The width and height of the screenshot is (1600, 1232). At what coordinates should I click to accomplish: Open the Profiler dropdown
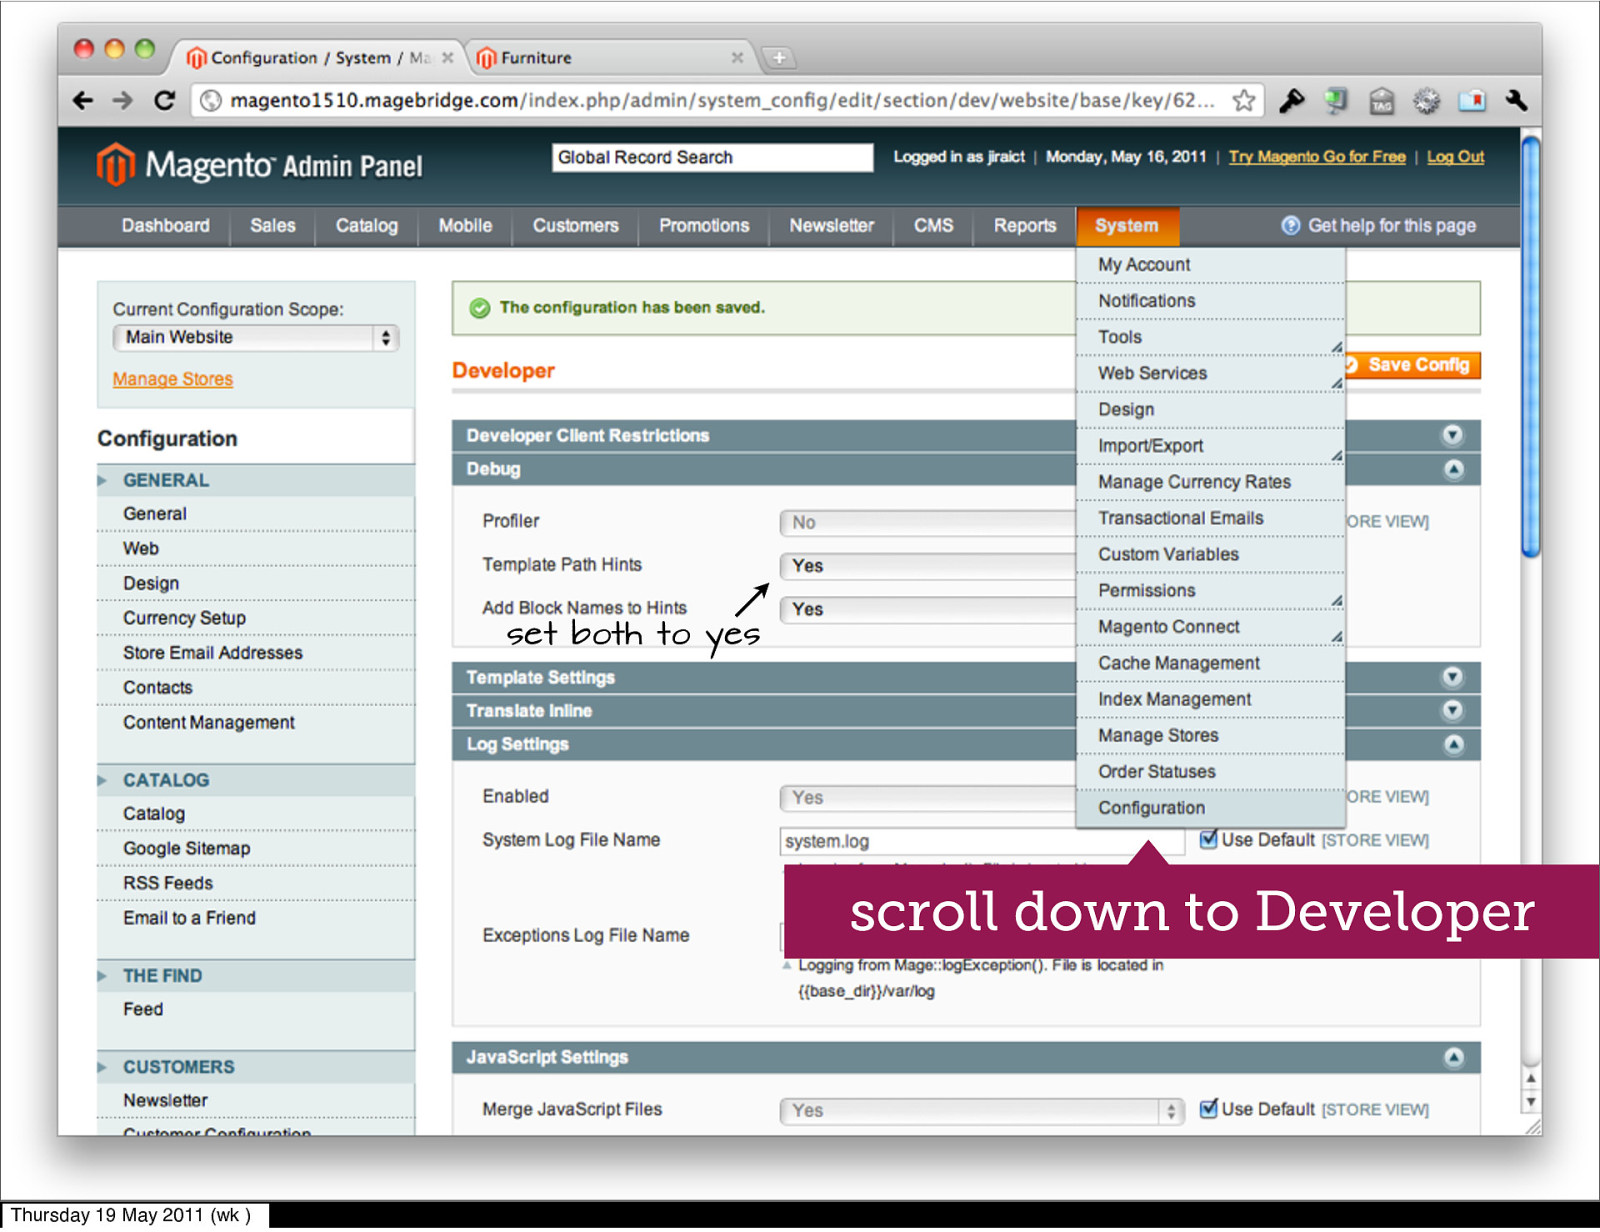[928, 522]
